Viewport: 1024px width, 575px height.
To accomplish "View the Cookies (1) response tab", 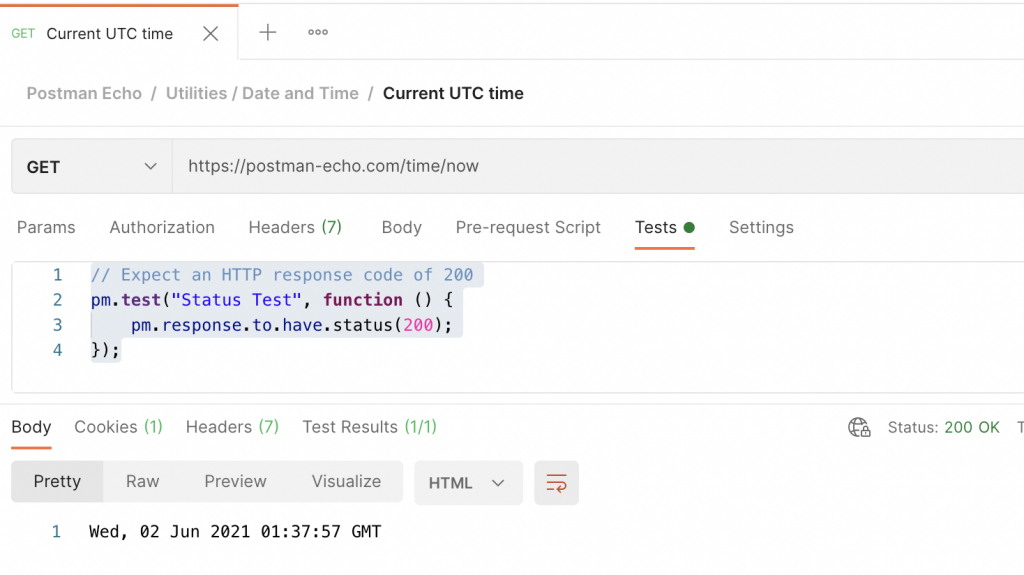I will 118,427.
